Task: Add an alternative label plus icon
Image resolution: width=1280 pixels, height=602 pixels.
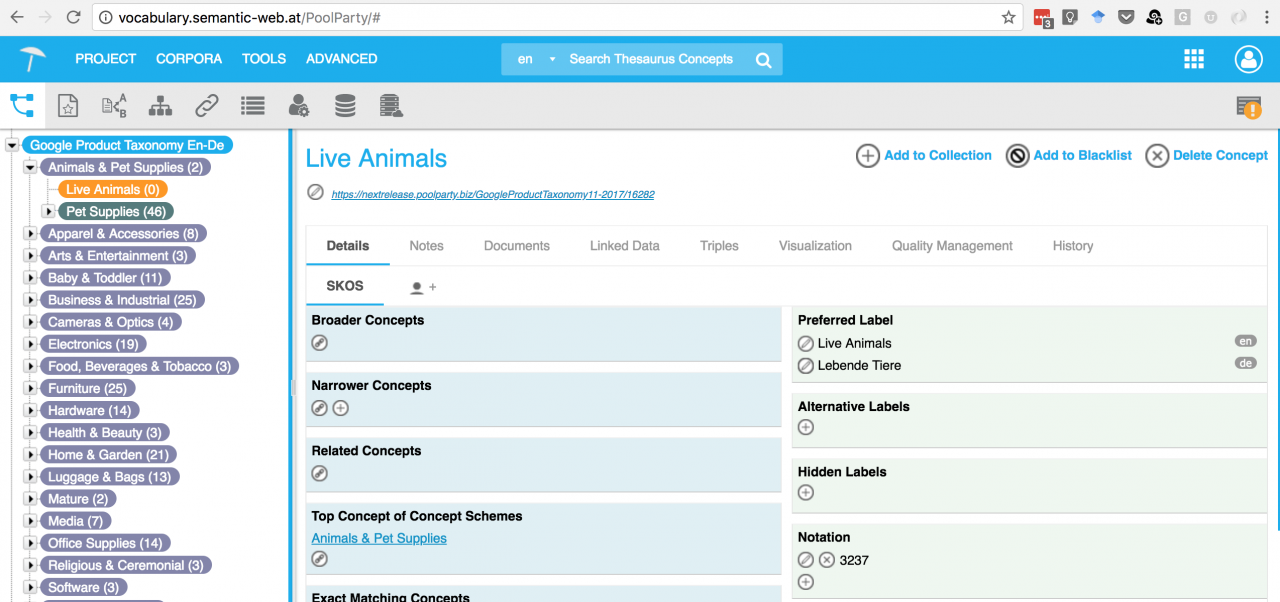Action: (x=806, y=427)
